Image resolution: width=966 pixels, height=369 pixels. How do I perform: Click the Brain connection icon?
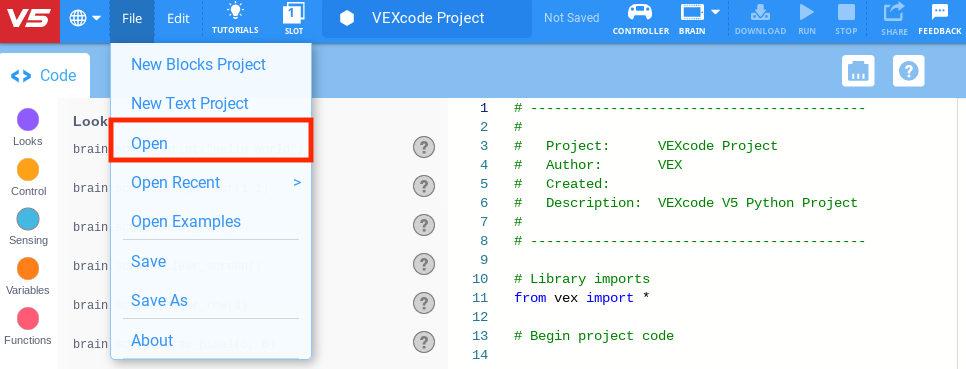point(692,12)
